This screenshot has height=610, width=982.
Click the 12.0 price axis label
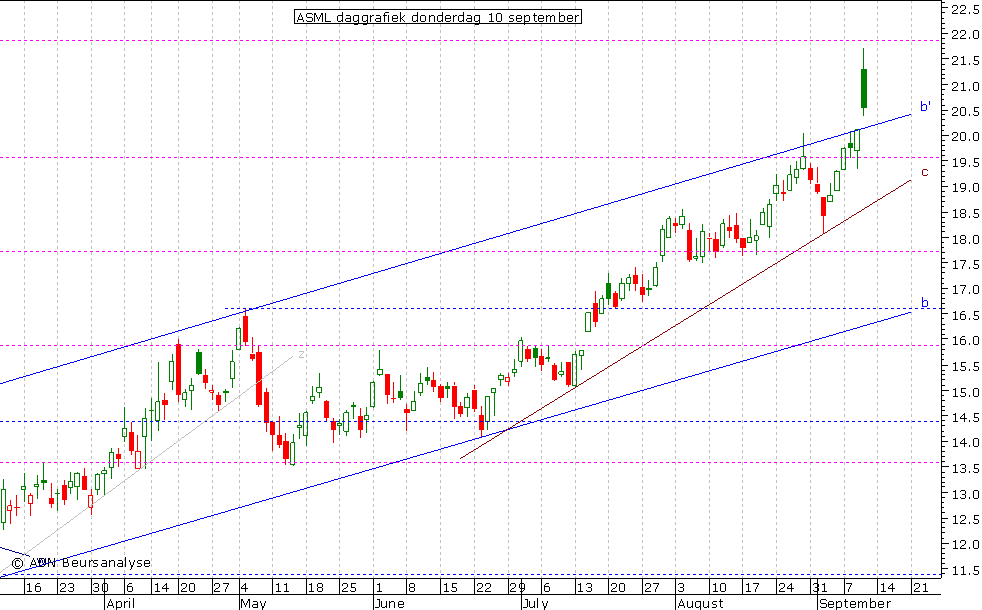point(963,545)
